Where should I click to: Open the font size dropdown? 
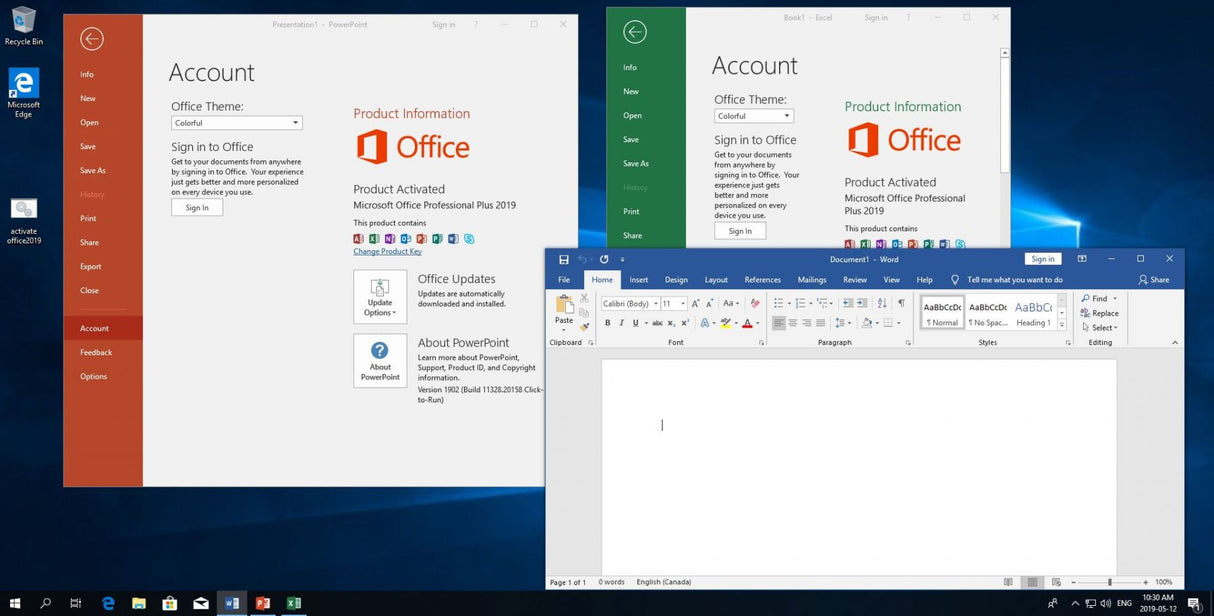(682, 303)
